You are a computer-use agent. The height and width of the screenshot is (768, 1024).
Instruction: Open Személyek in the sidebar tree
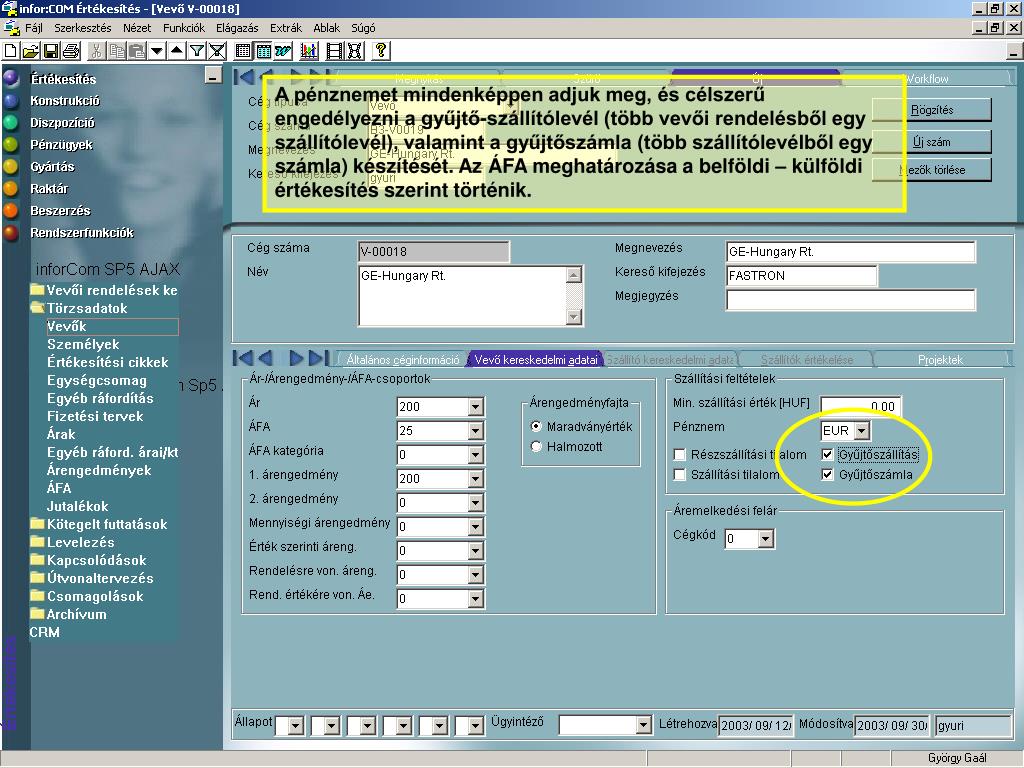[83, 344]
